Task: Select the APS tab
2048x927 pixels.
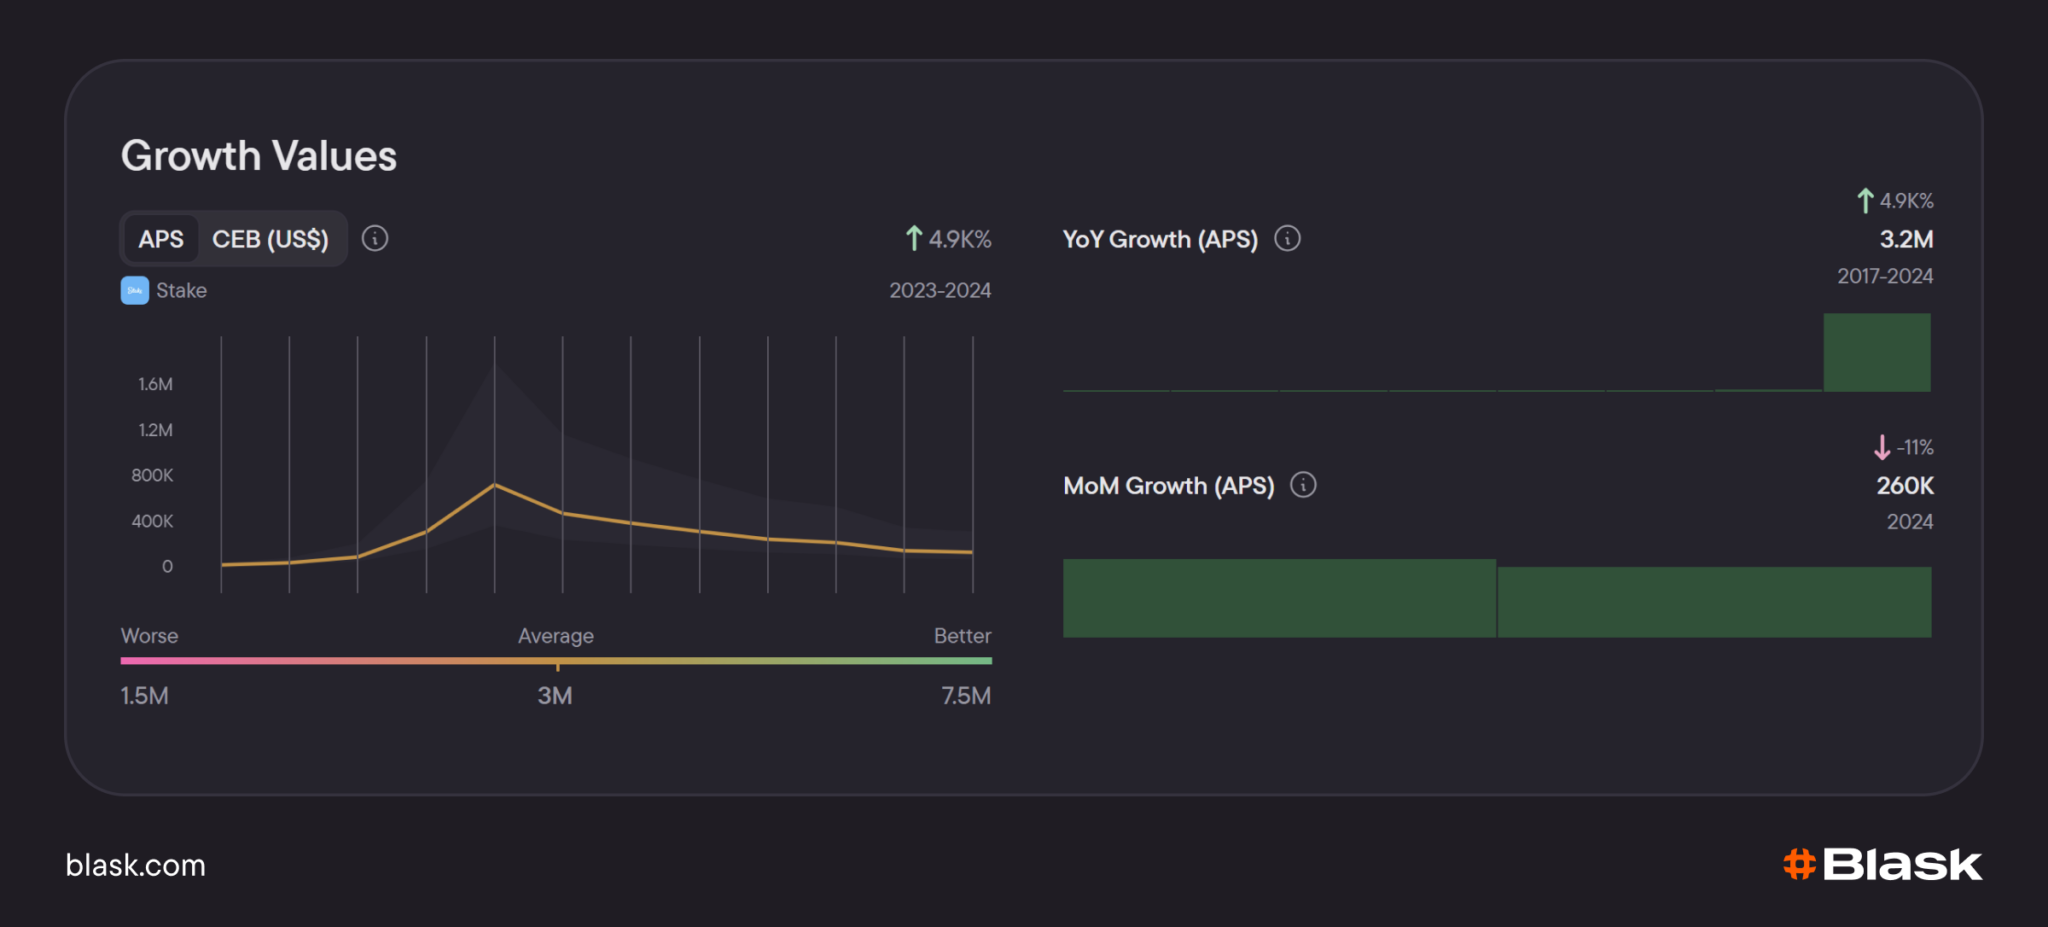Action: coord(161,239)
